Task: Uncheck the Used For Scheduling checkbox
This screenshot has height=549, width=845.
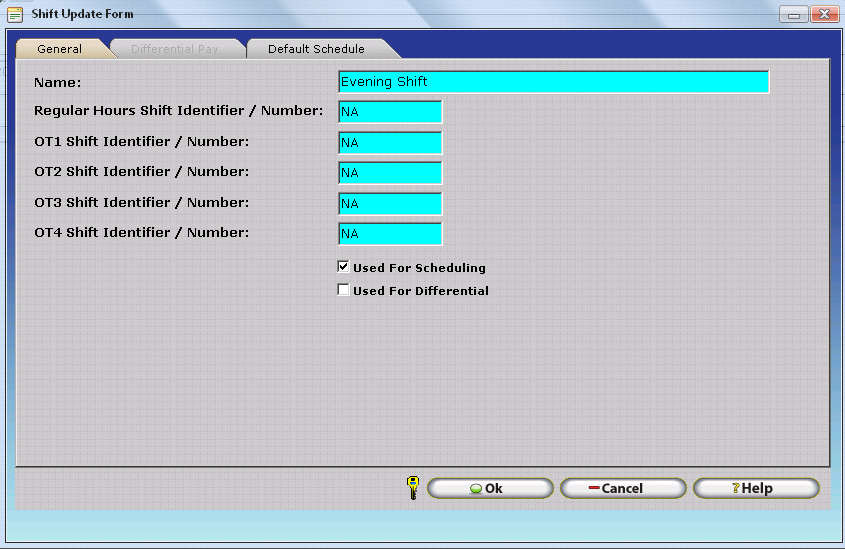Action: click(344, 267)
